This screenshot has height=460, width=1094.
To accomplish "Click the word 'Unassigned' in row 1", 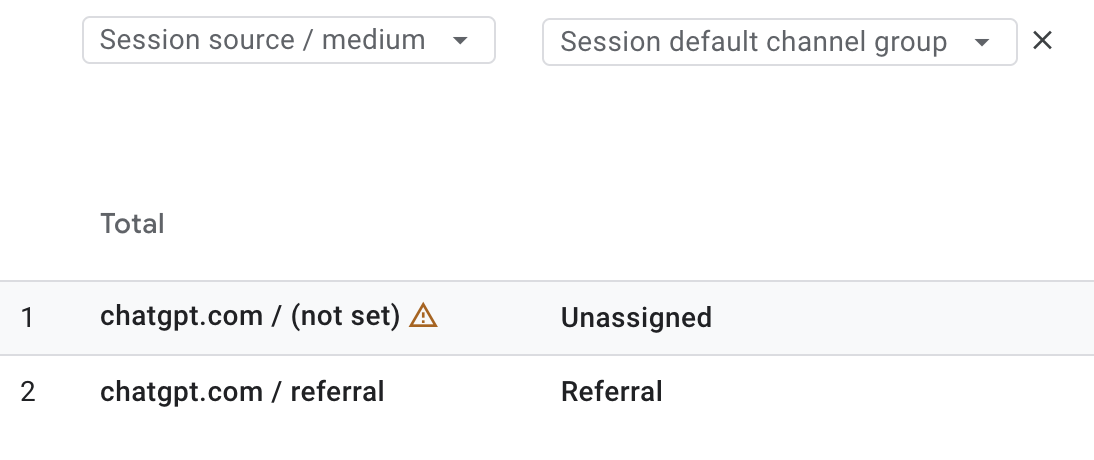I will (x=636, y=318).
